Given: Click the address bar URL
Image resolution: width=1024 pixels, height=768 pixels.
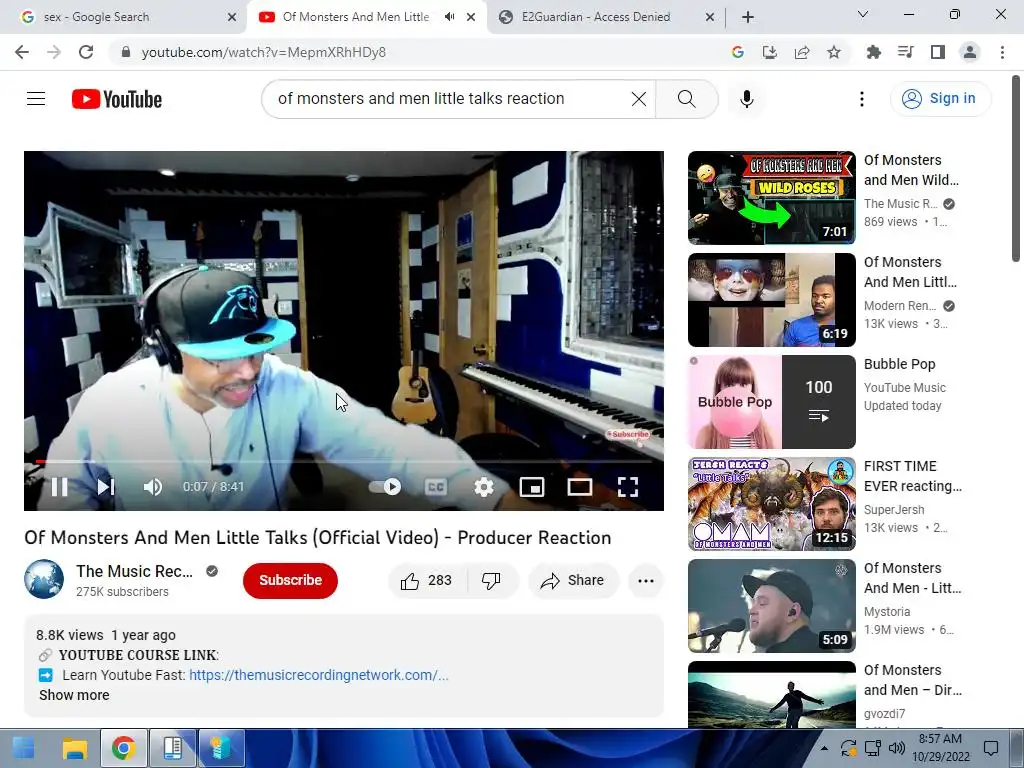Looking at the screenshot, I should click(x=264, y=52).
